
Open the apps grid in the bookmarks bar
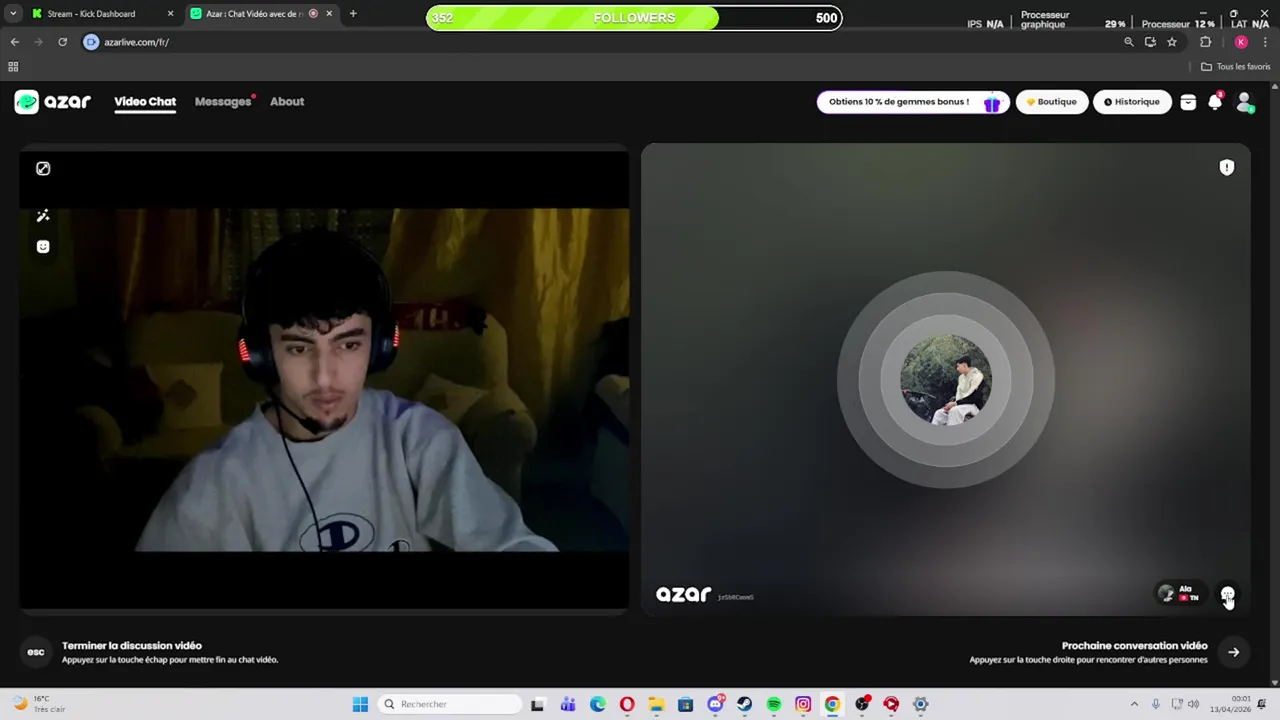pyautogui.click(x=13, y=67)
